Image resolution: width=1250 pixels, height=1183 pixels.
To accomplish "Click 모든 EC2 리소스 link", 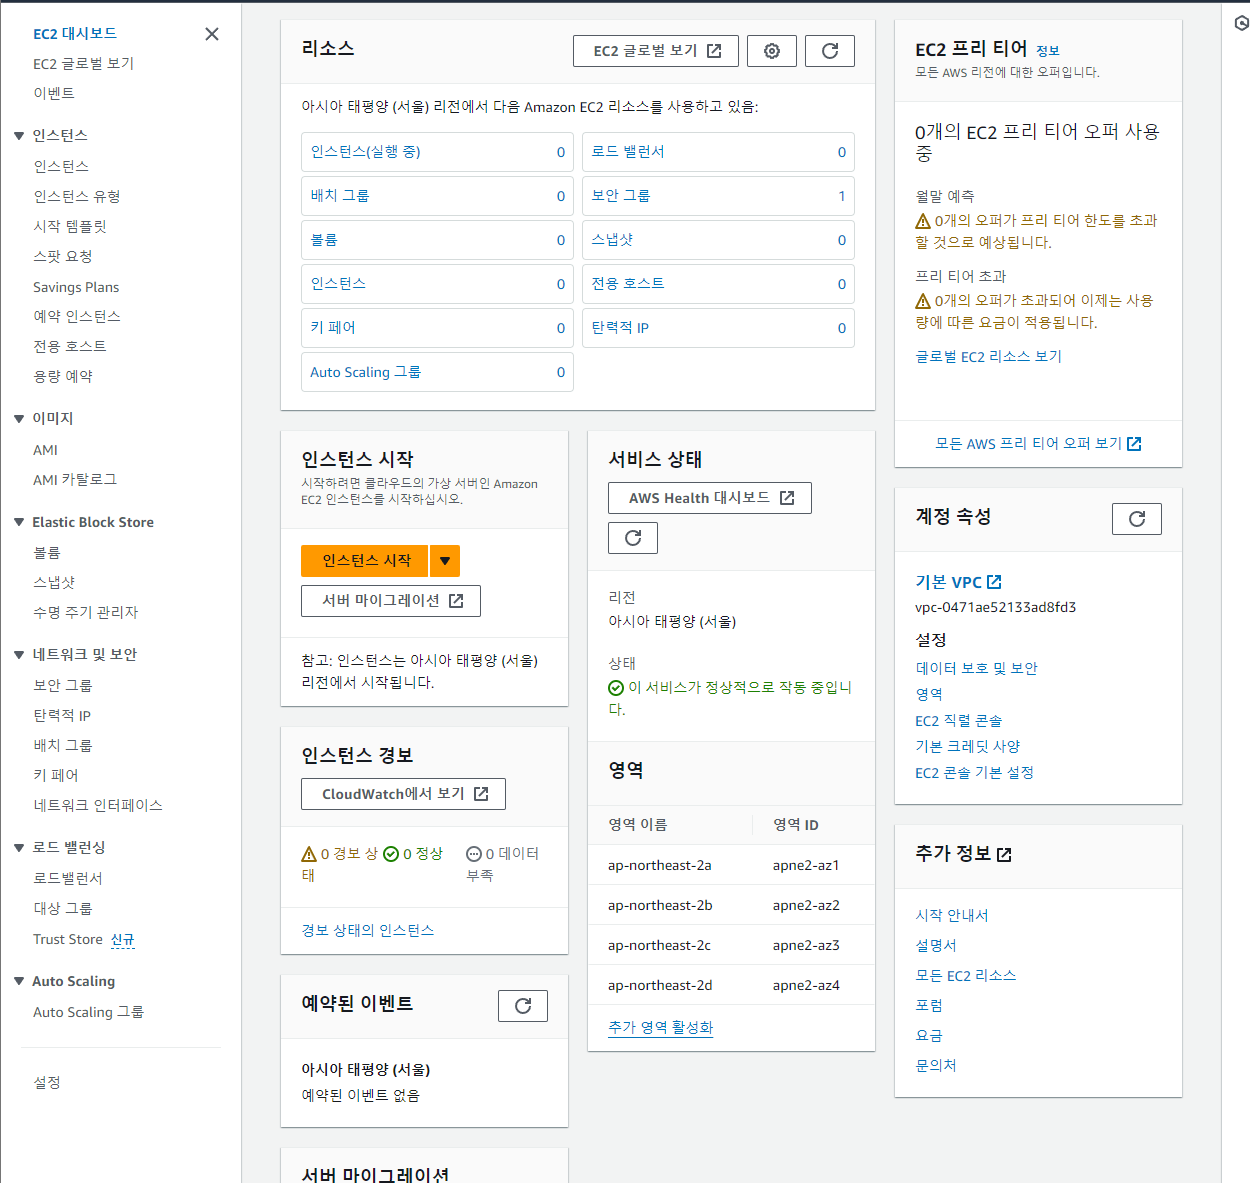I will coord(965,976).
